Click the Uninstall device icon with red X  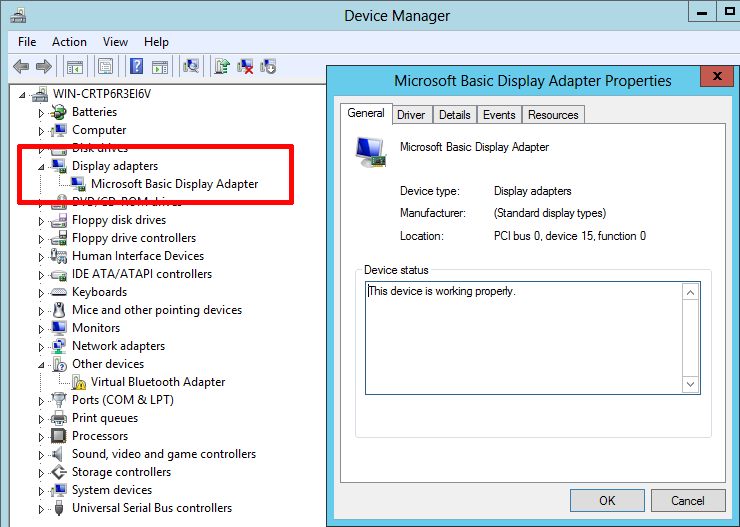click(245, 67)
